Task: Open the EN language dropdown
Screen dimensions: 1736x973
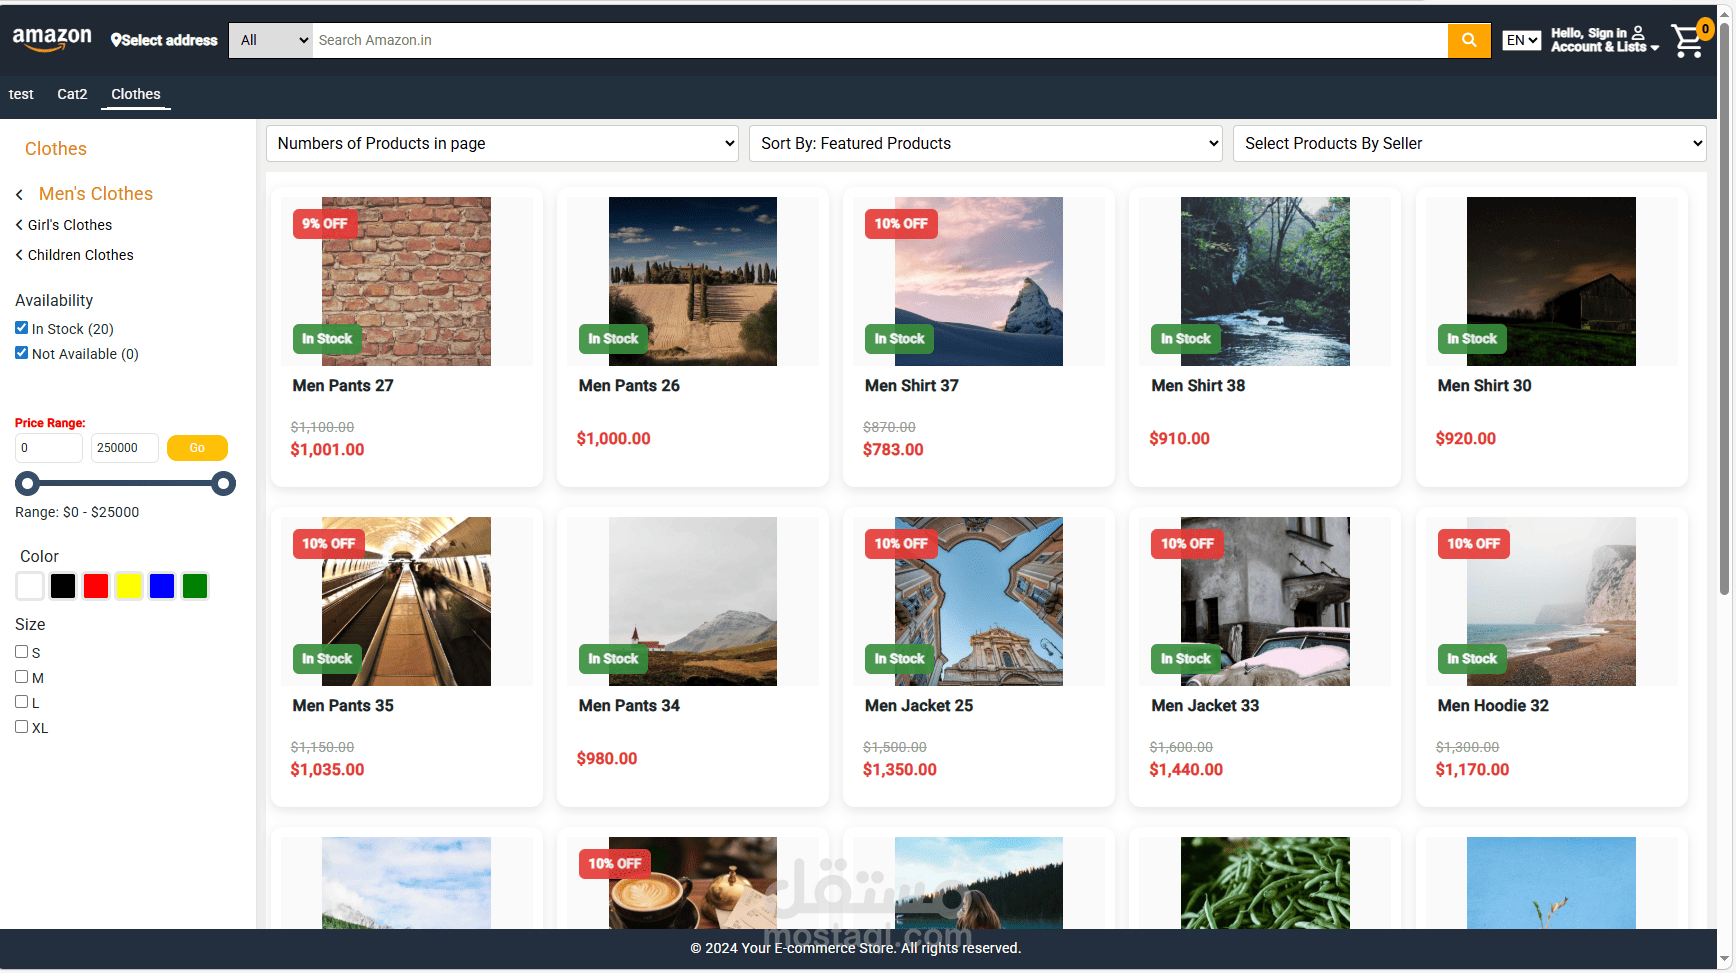Action: 1522,40
